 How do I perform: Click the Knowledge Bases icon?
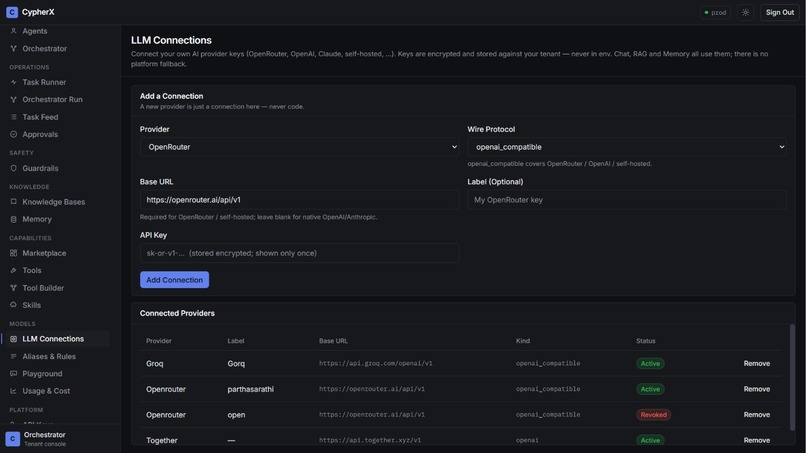(13, 202)
